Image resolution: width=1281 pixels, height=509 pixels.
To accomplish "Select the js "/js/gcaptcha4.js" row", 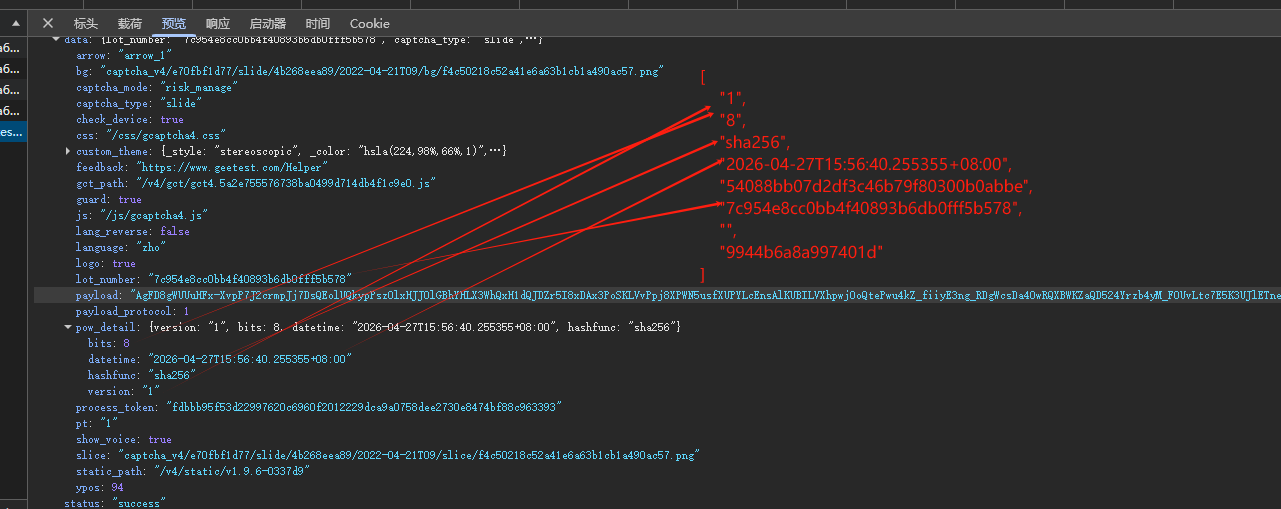I will pos(142,215).
